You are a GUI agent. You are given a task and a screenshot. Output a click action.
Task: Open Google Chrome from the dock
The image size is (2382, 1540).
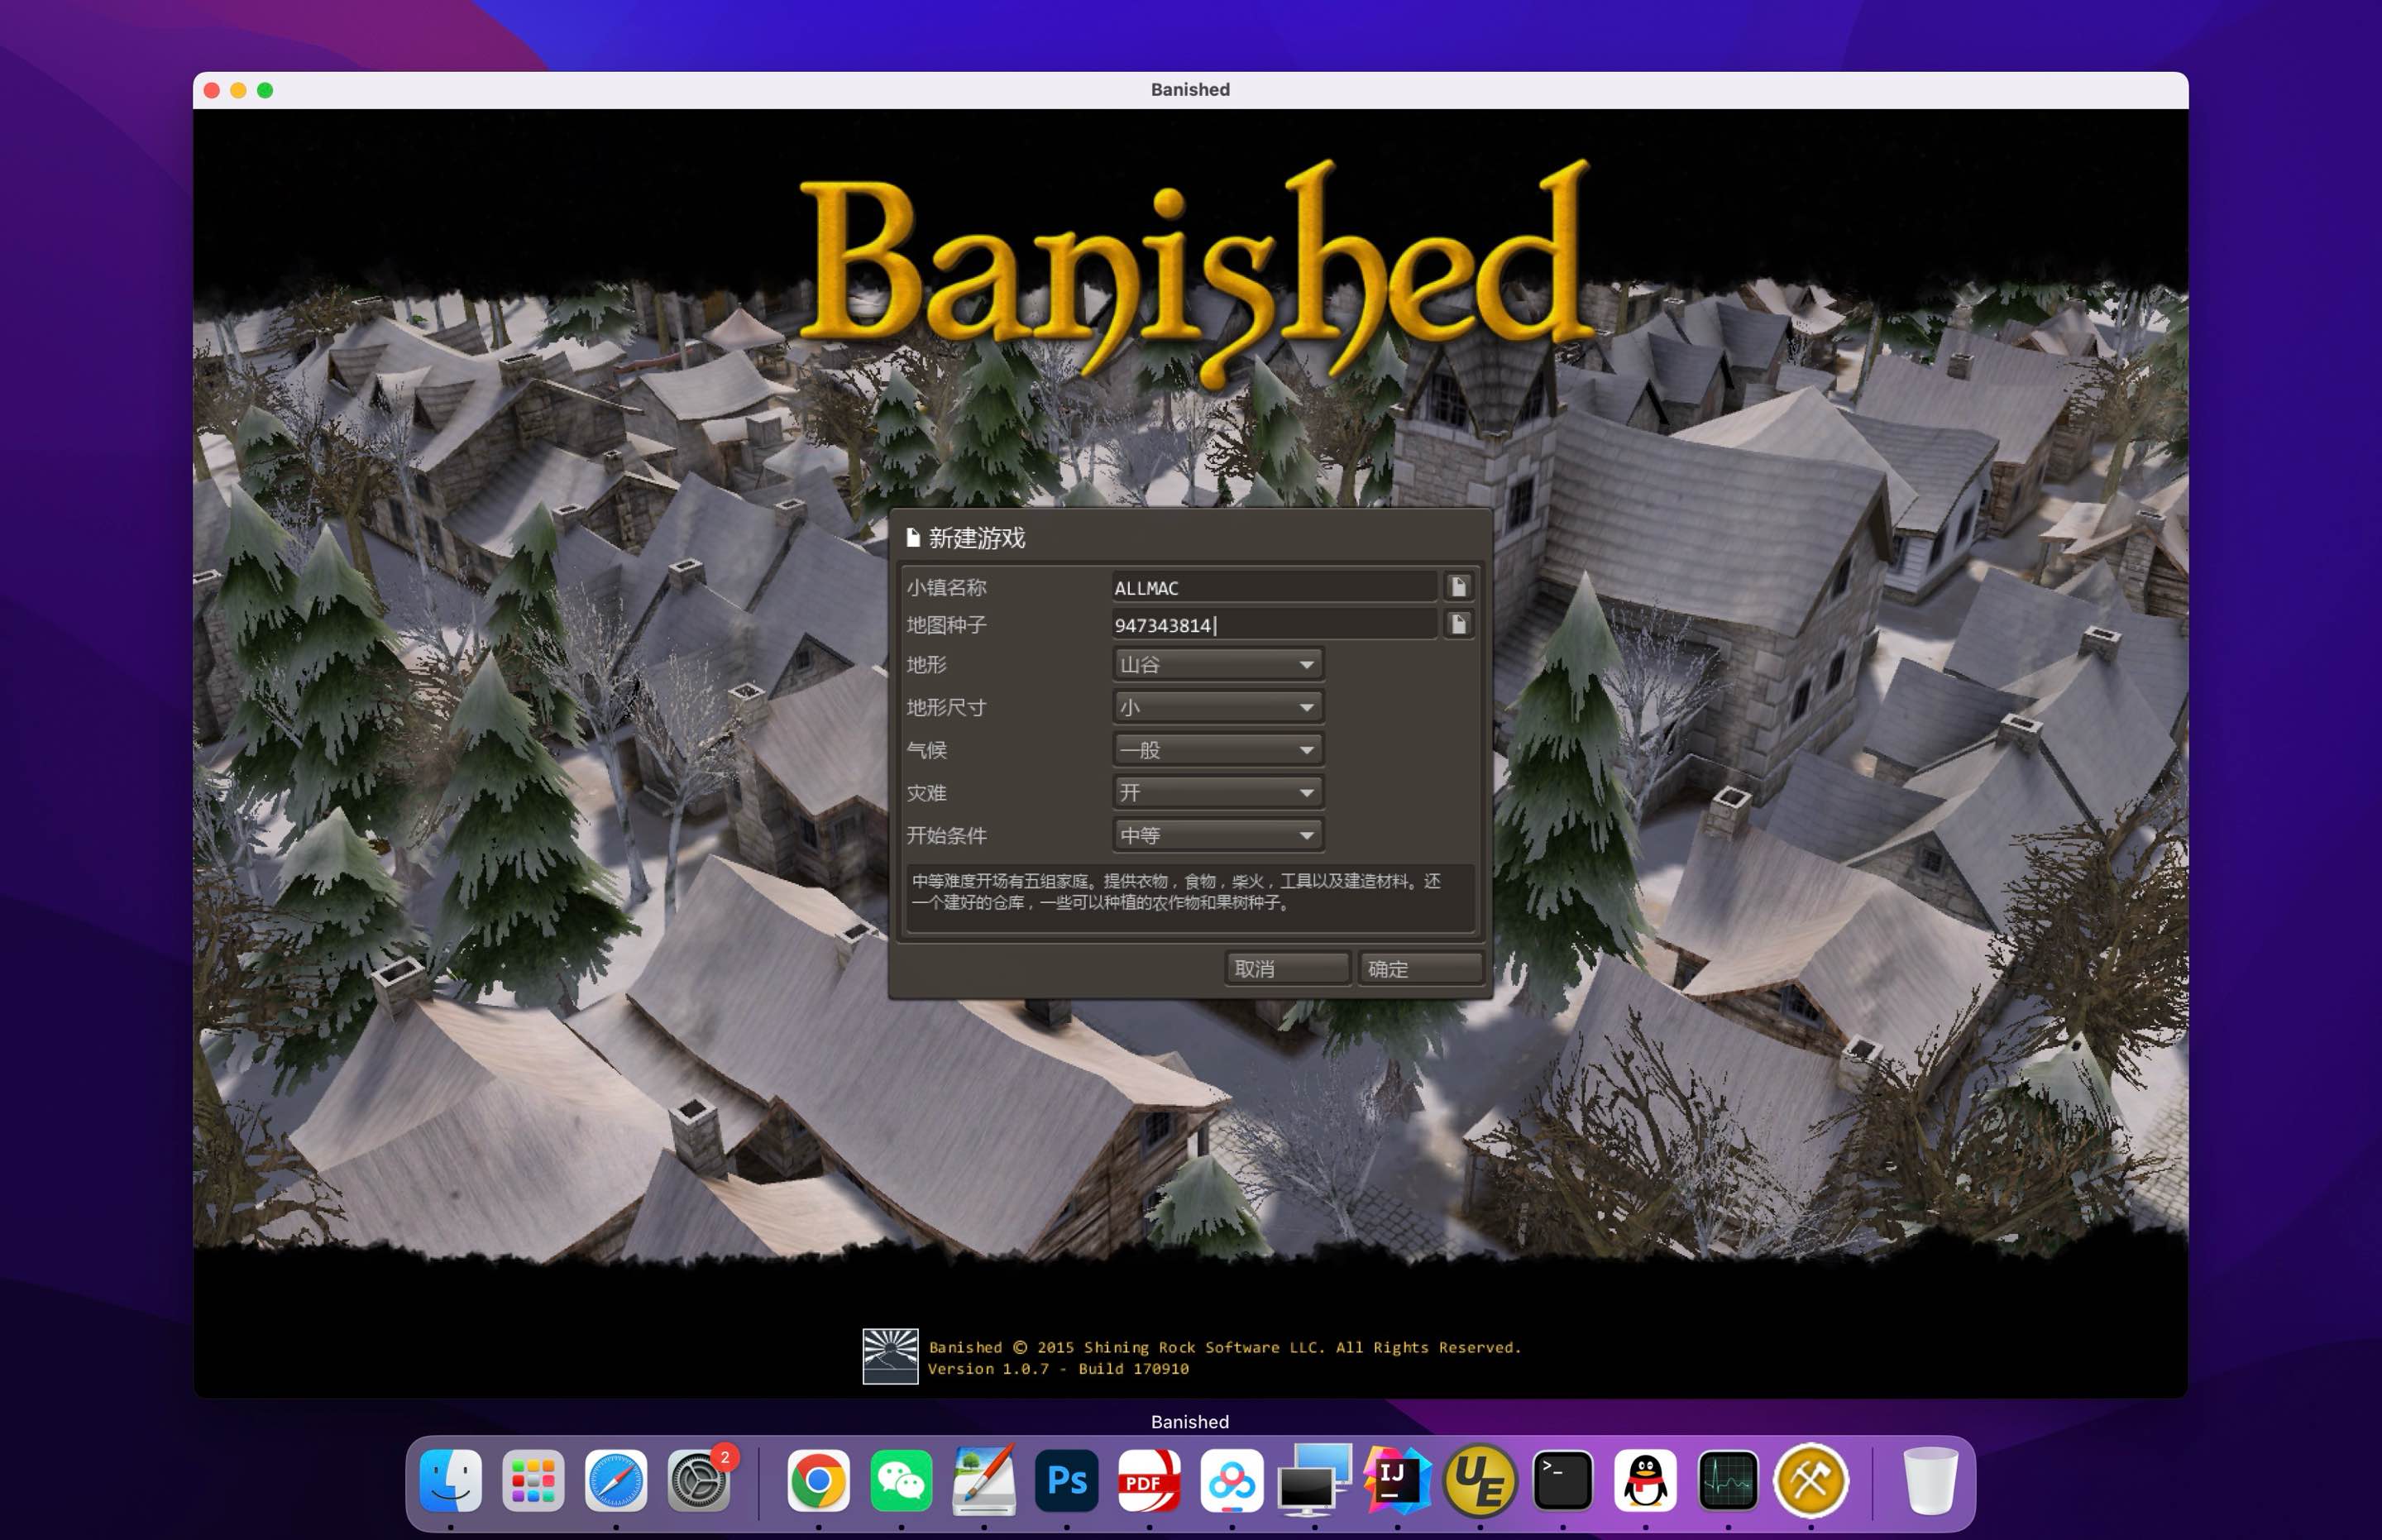click(818, 1481)
